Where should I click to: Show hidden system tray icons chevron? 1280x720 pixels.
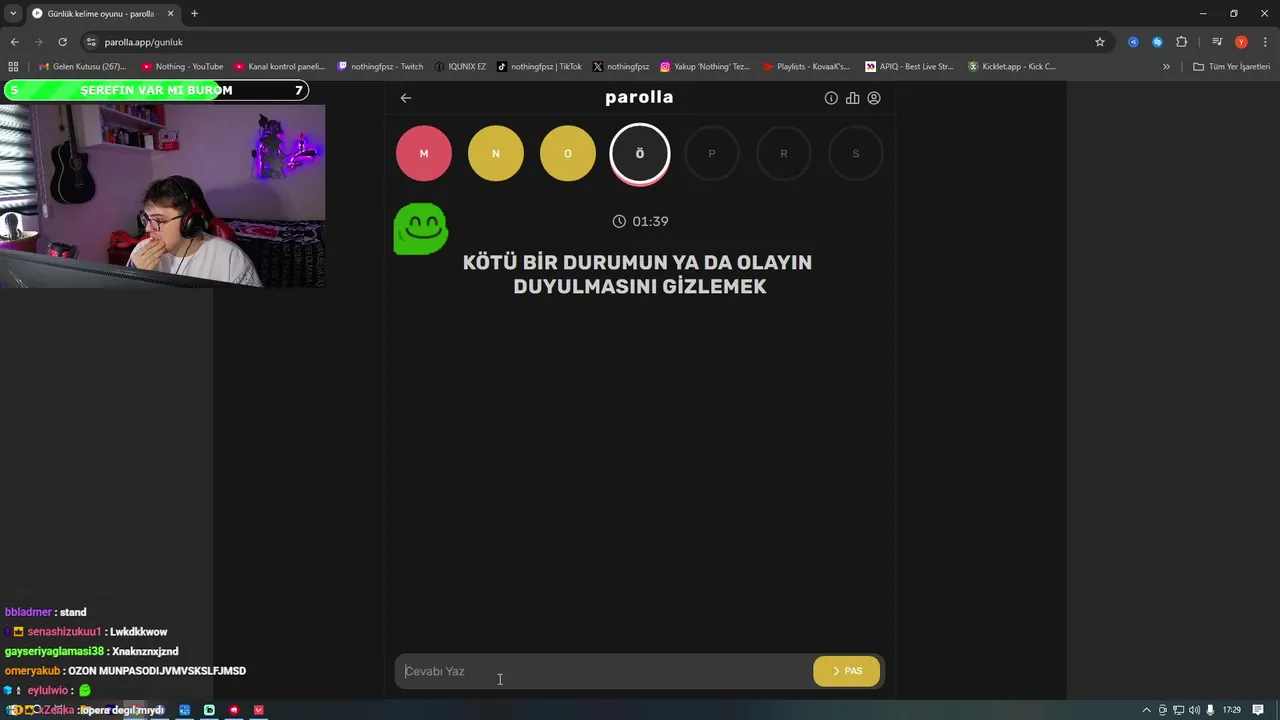tap(1146, 710)
